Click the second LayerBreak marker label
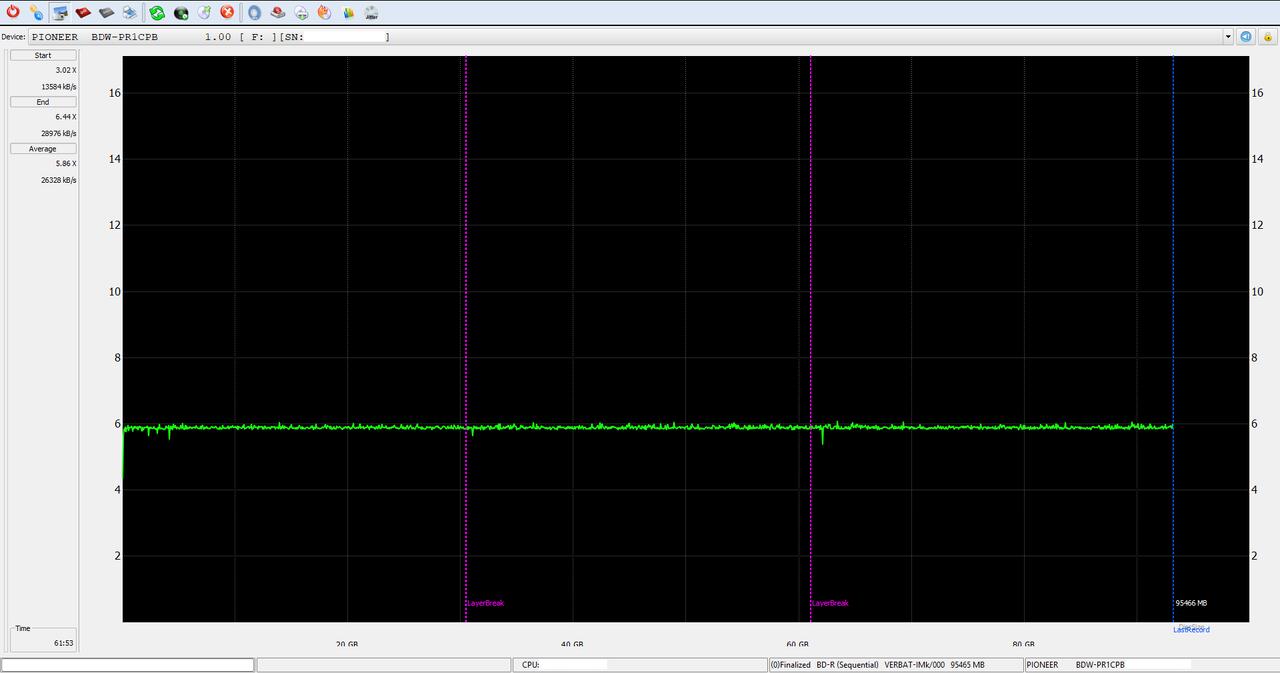Viewport: 1280px width, 673px height. pyautogui.click(x=830, y=603)
